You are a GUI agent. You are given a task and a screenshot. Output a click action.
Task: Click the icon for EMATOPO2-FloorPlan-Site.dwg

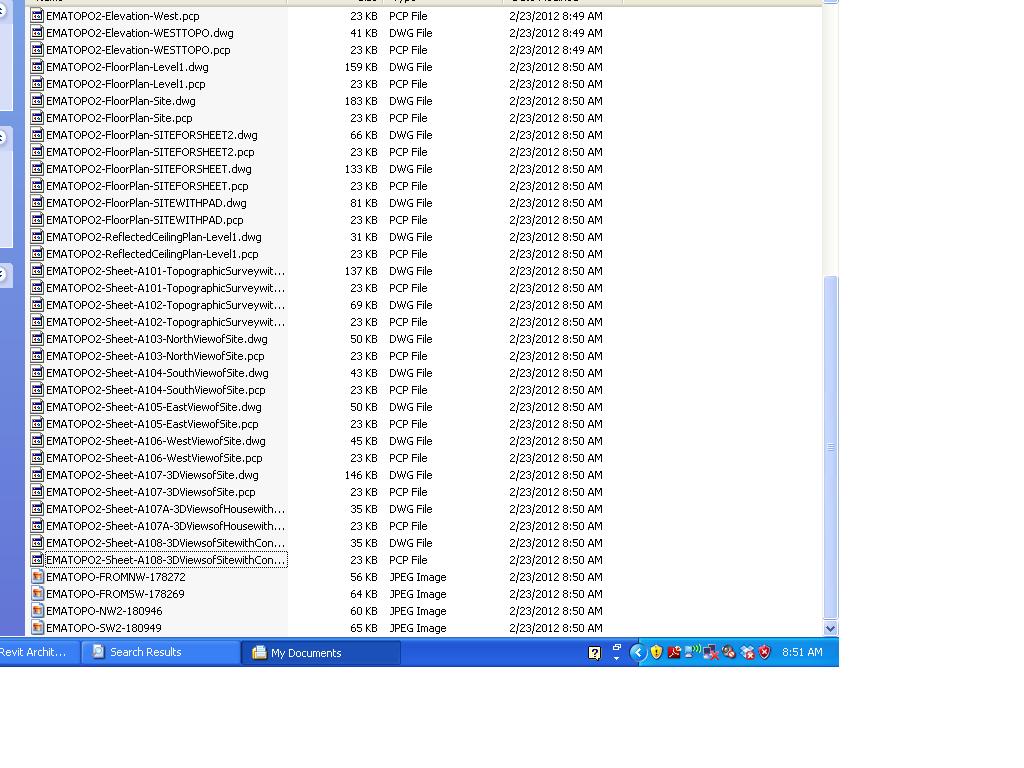(x=37, y=101)
